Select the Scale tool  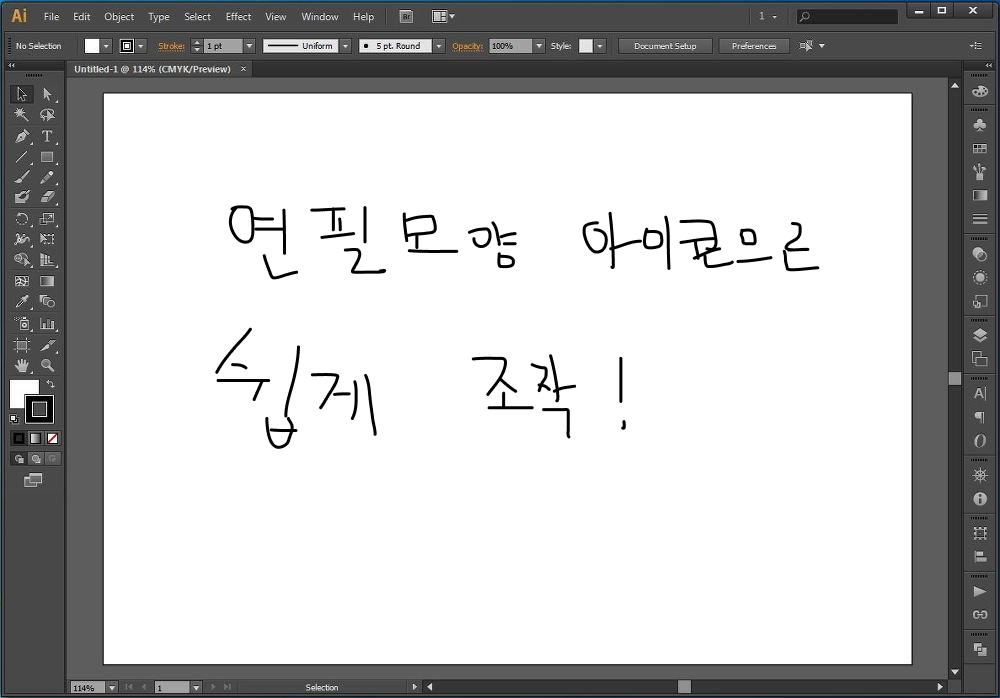[47, 219]
